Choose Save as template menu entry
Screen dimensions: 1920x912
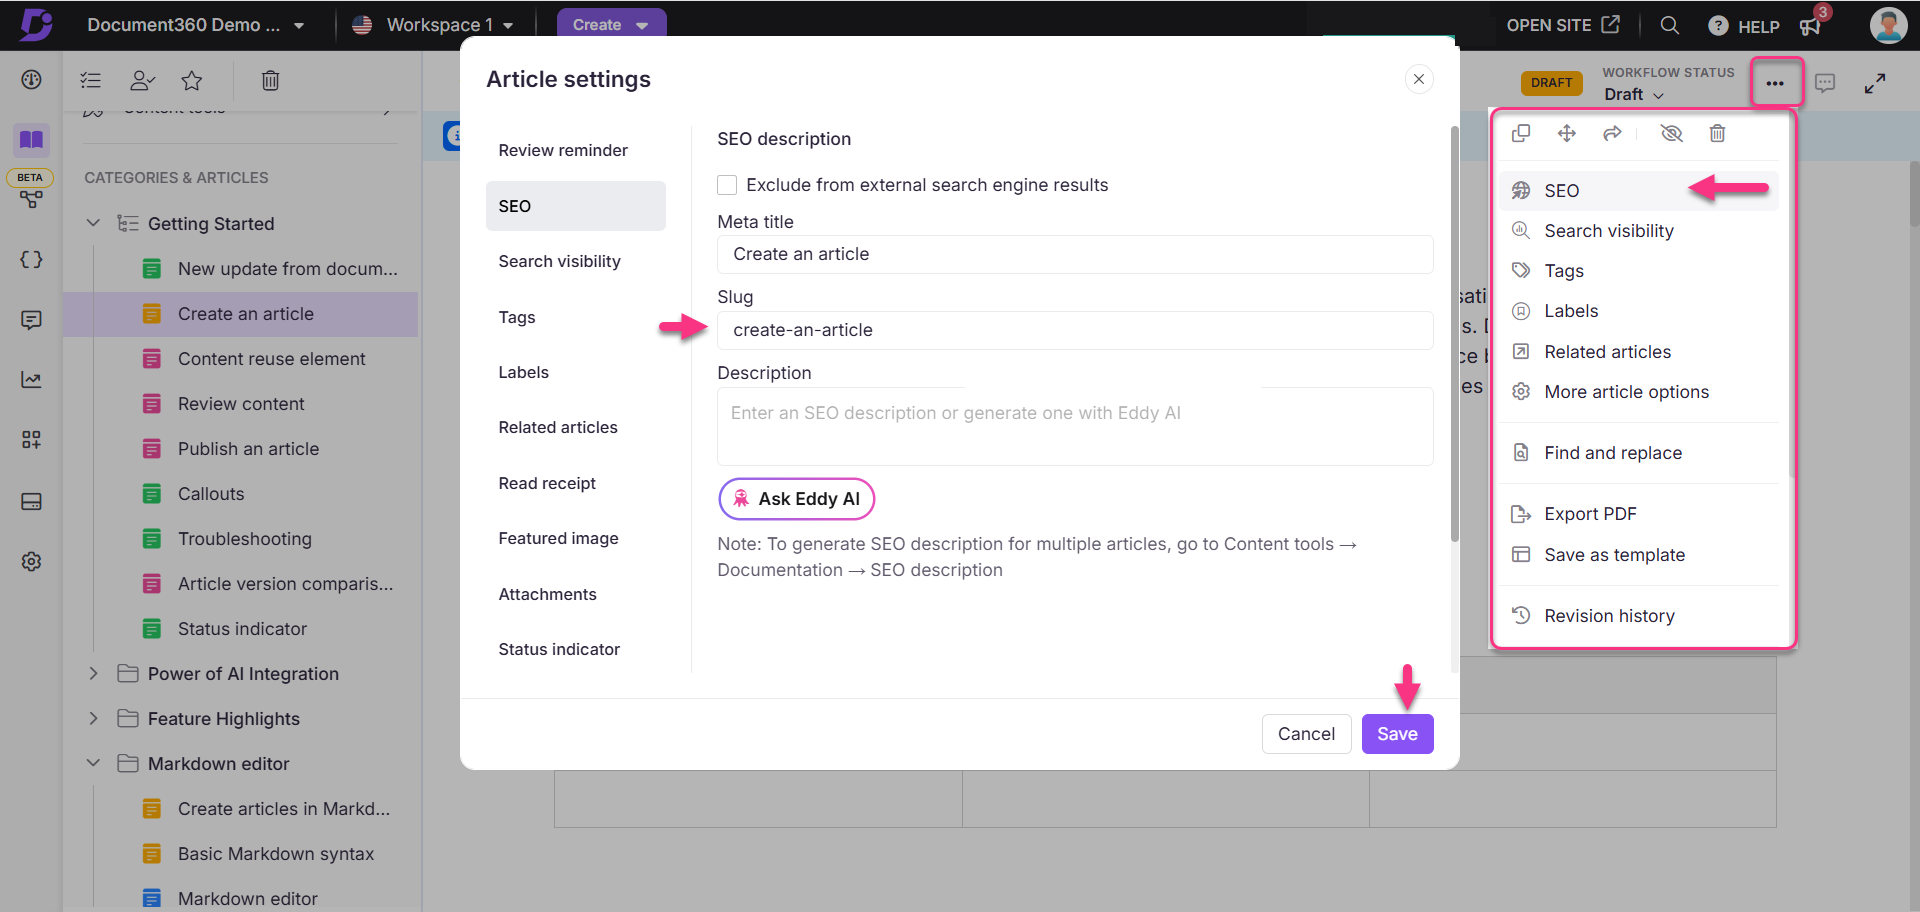[x=1639, y=555]
